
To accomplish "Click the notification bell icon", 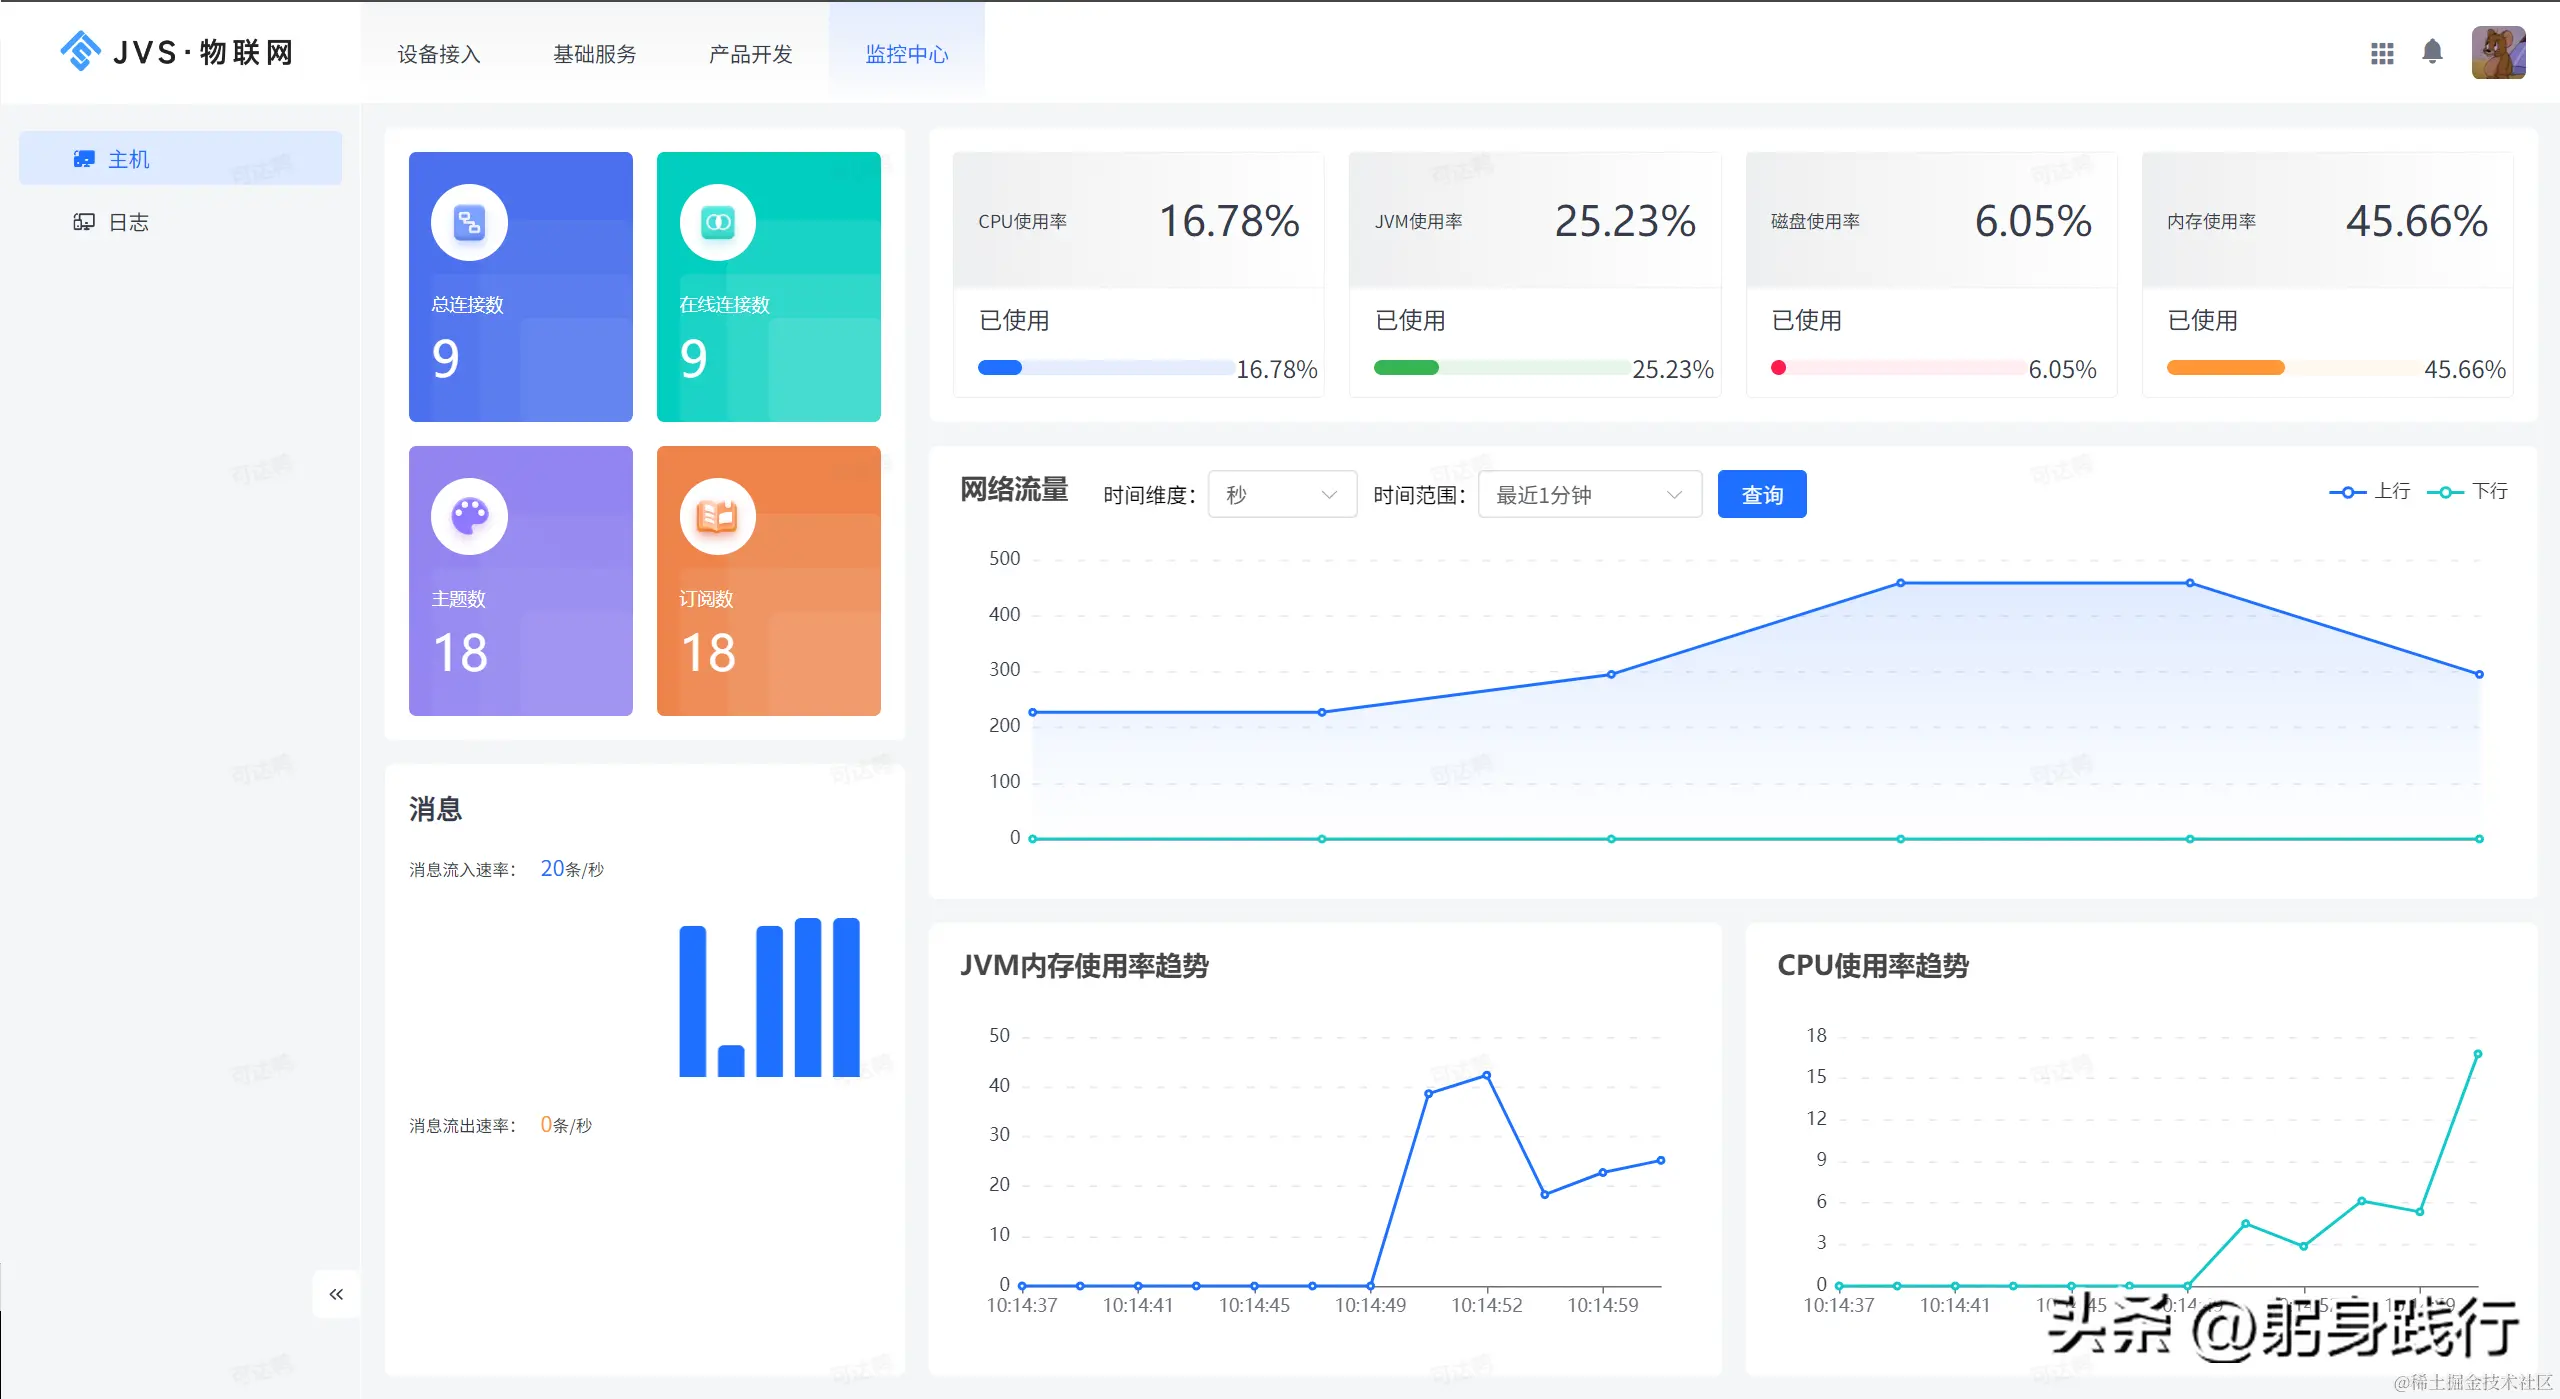I will (x=2433, y=52).
